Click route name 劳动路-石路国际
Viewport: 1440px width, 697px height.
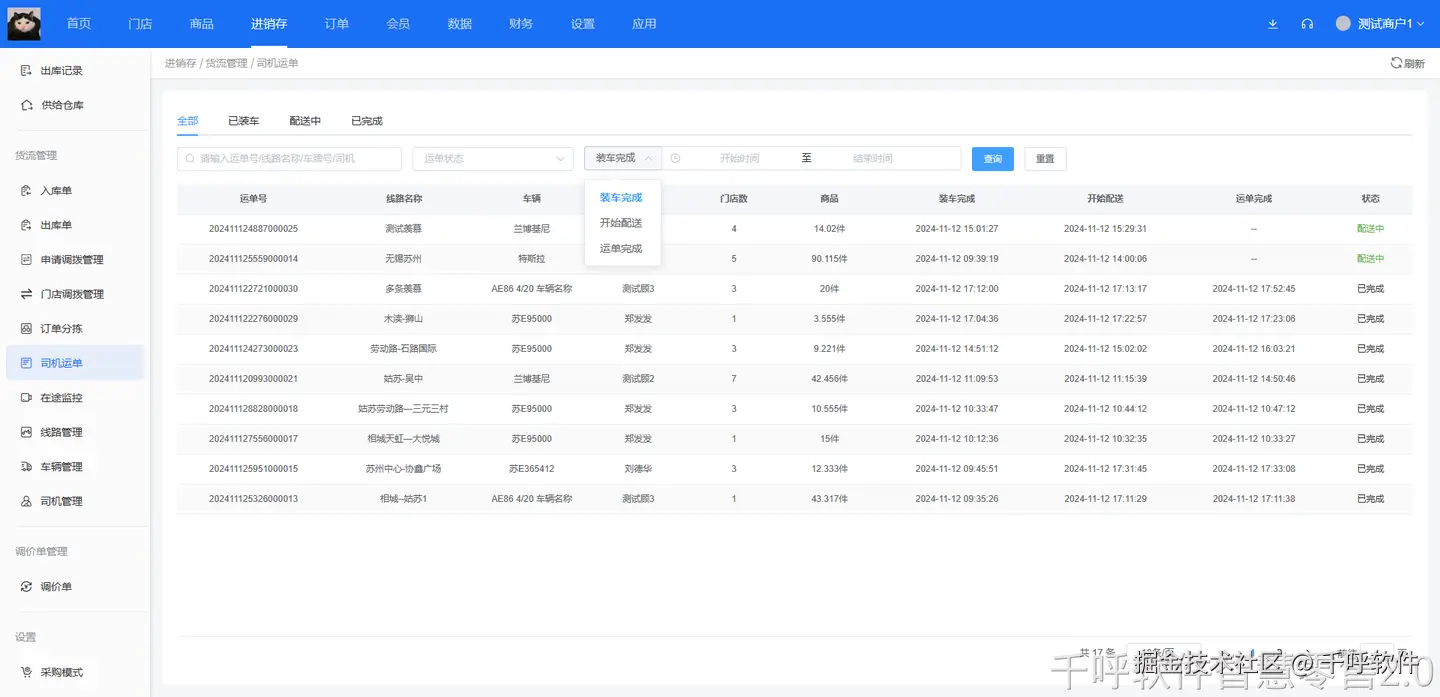(x=404, y=349)
